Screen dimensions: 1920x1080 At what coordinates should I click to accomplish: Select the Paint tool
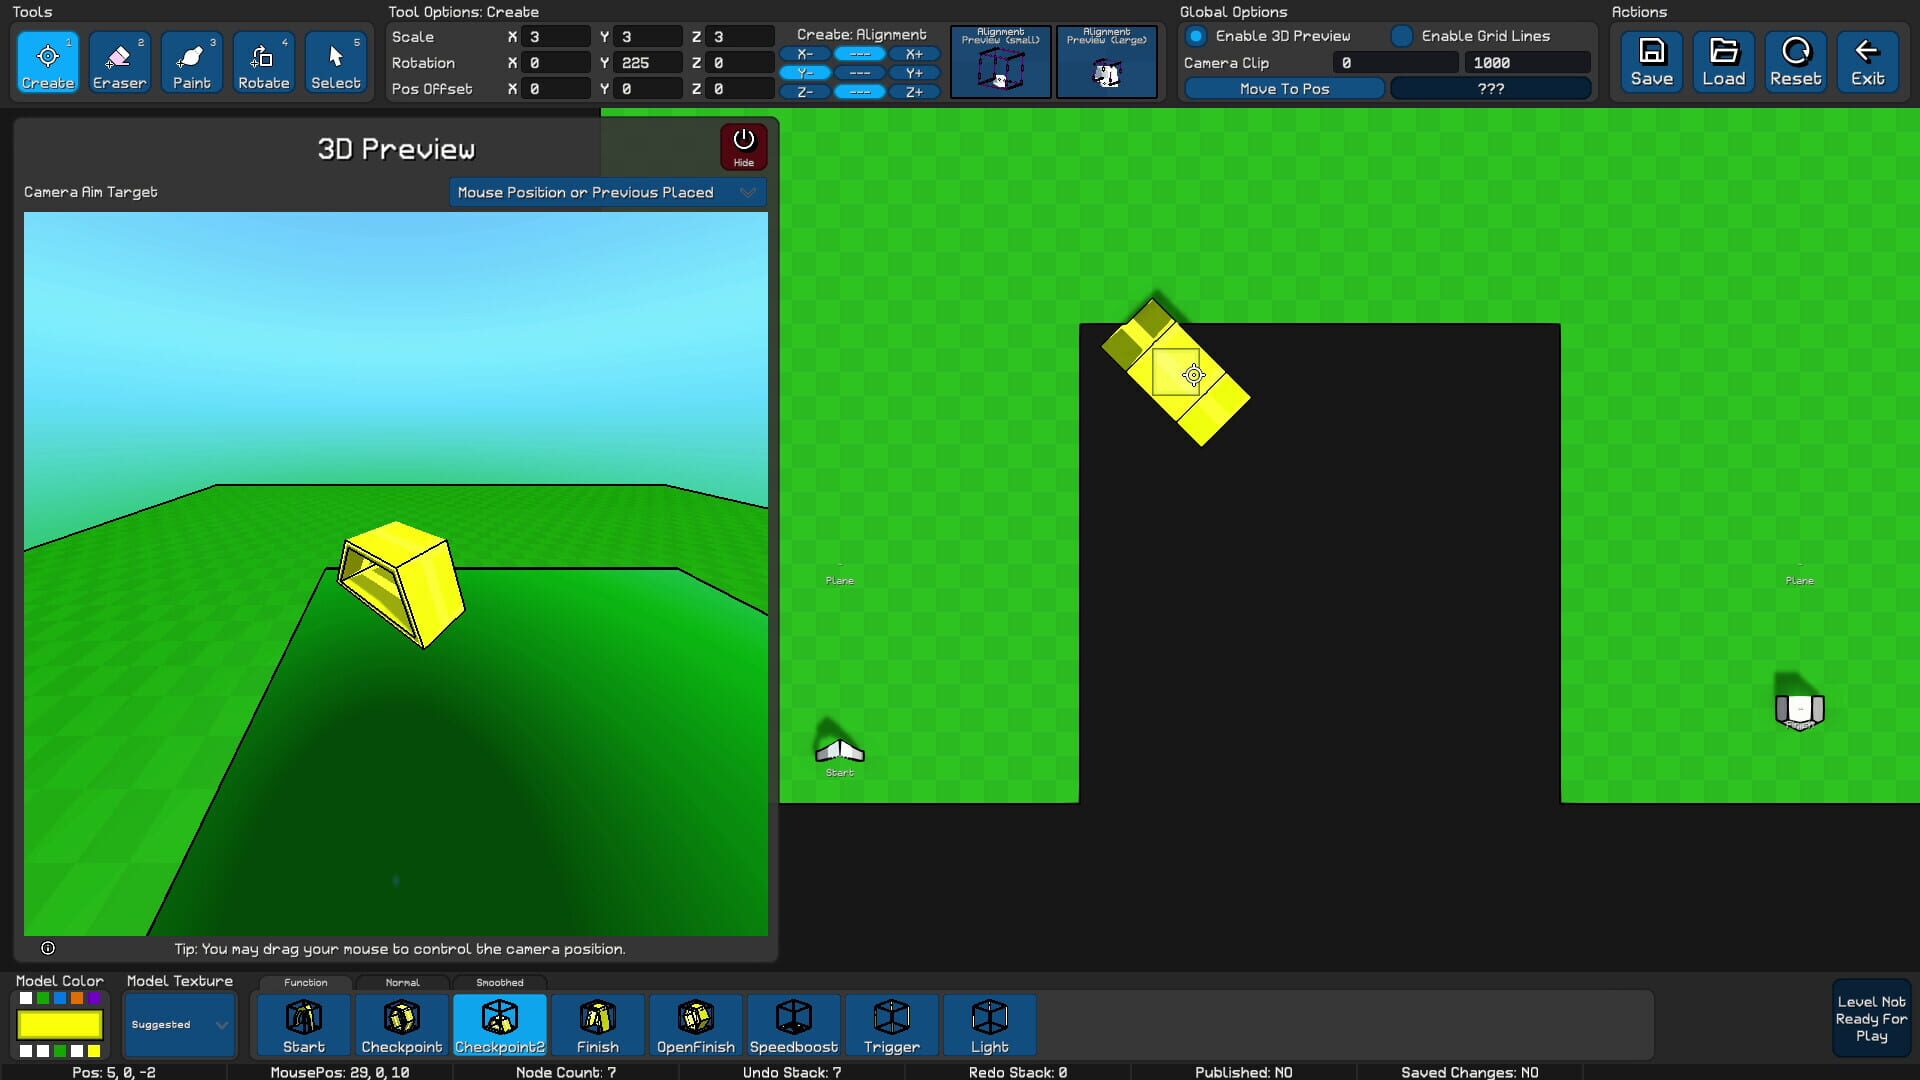click(x=191, y=62)
